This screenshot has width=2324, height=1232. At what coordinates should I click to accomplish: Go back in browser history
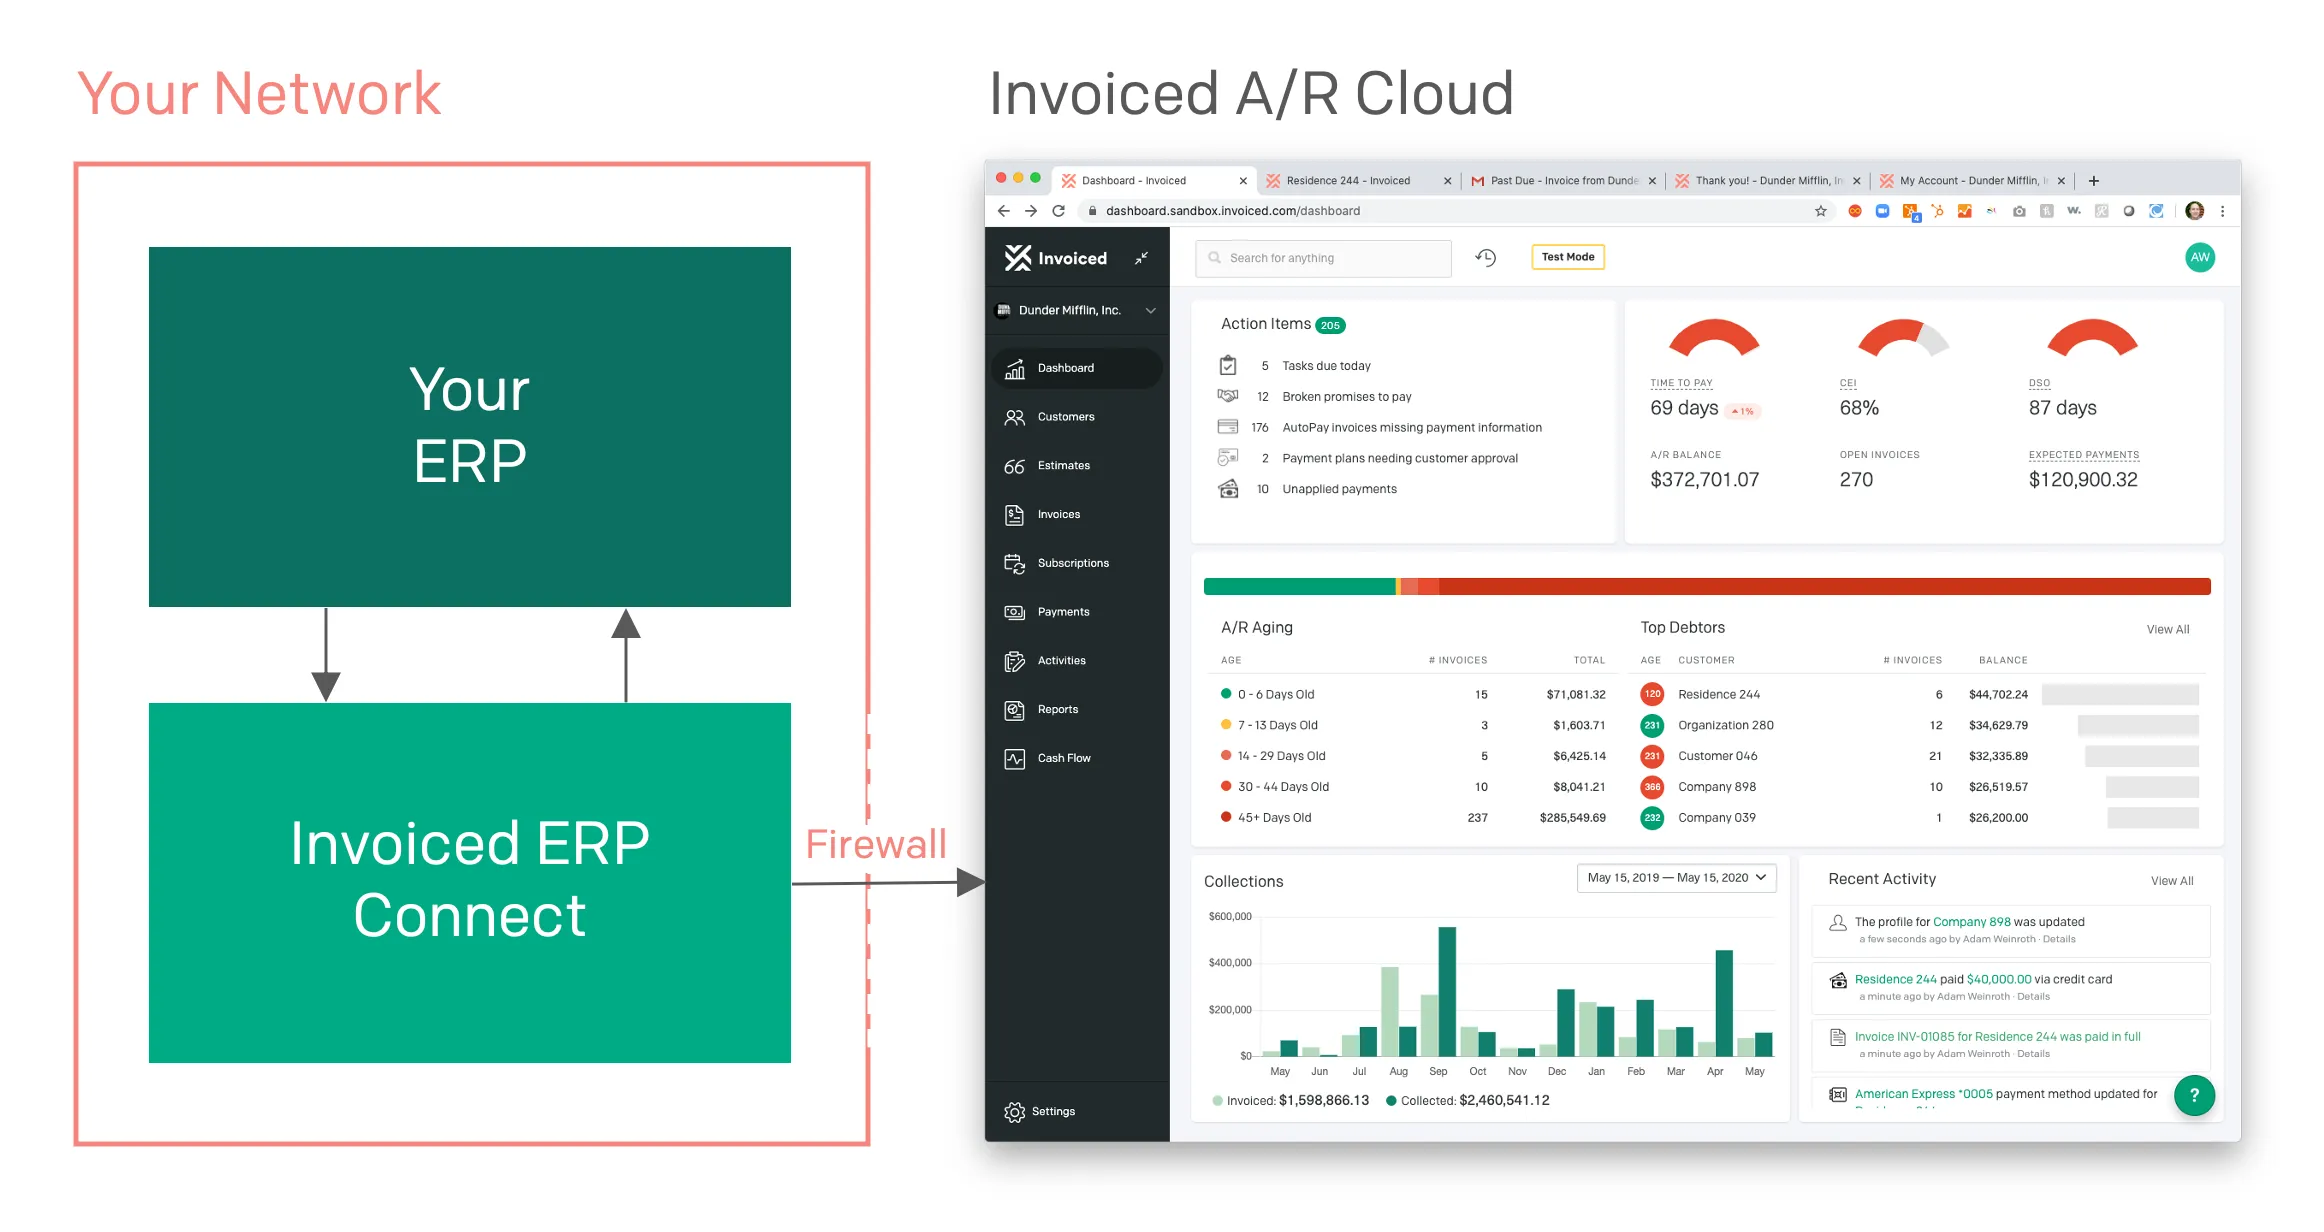(1004, 211)
